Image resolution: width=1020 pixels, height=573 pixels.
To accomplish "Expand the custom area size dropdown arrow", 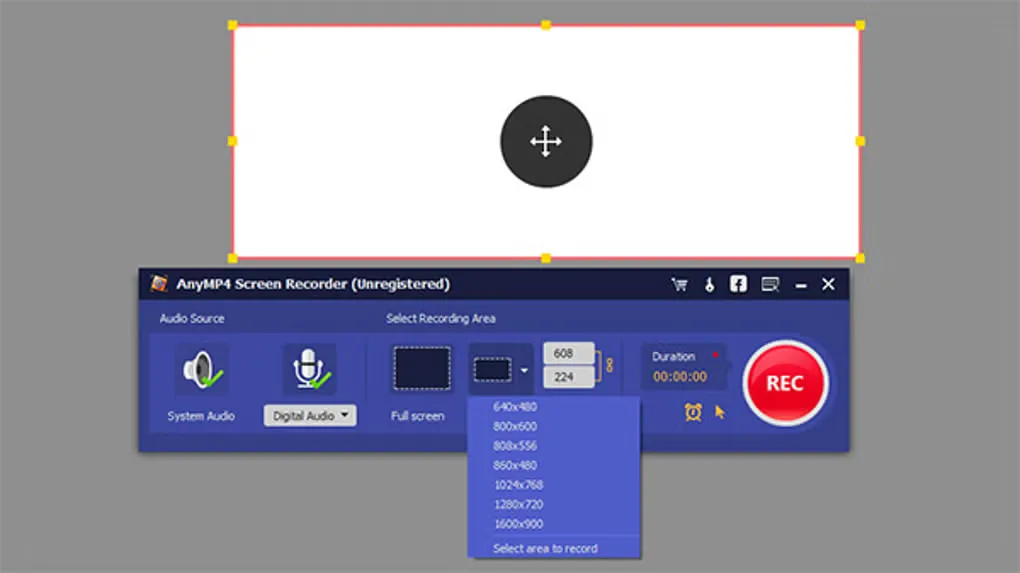I will (x=524, y=371).
